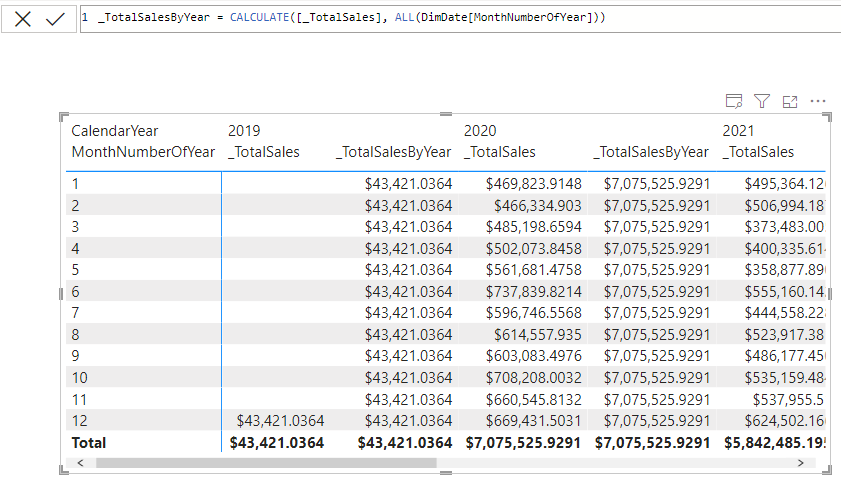Select the 2021 column year header

pos(739,131)
